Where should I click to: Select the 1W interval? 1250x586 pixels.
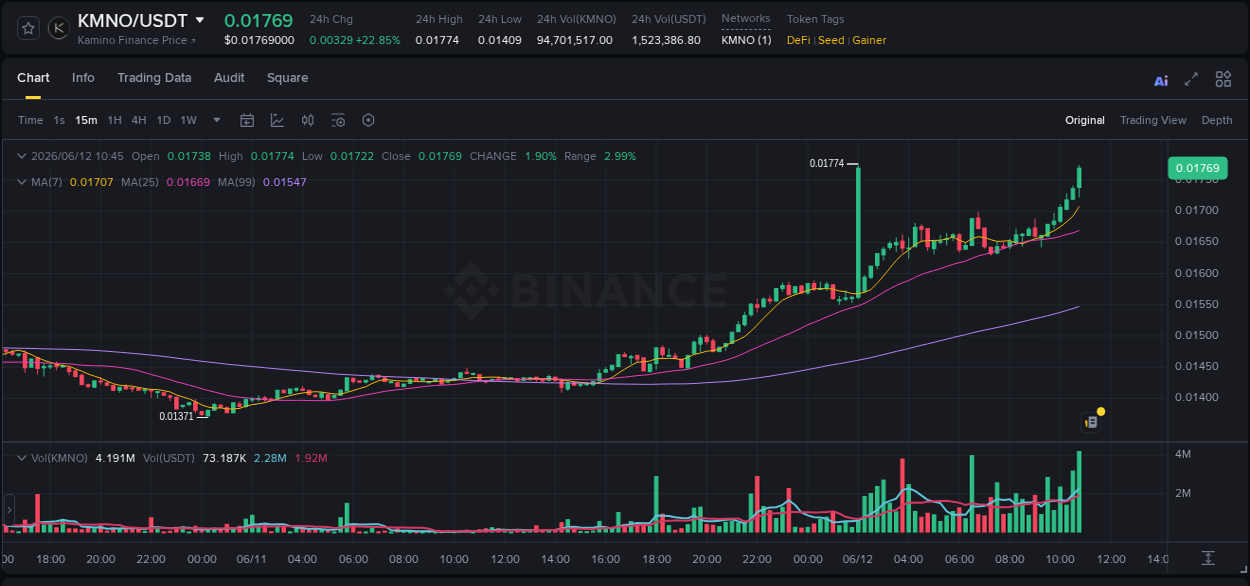[x=188, y=120]
